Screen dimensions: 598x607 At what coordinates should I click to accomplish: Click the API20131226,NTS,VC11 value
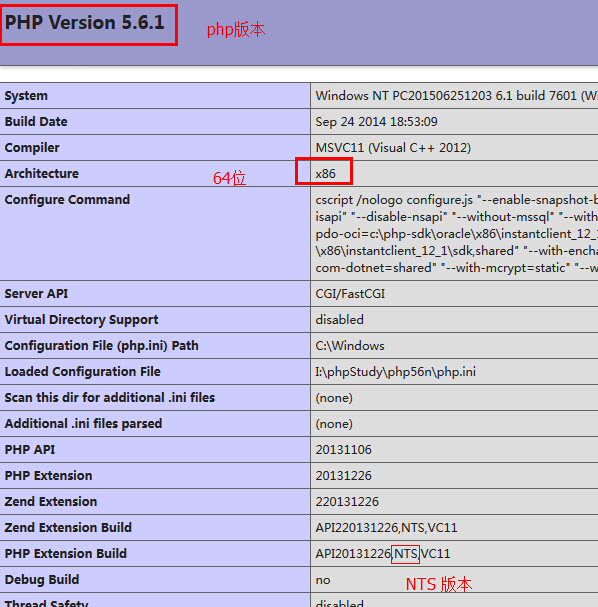tap(383, 554)
